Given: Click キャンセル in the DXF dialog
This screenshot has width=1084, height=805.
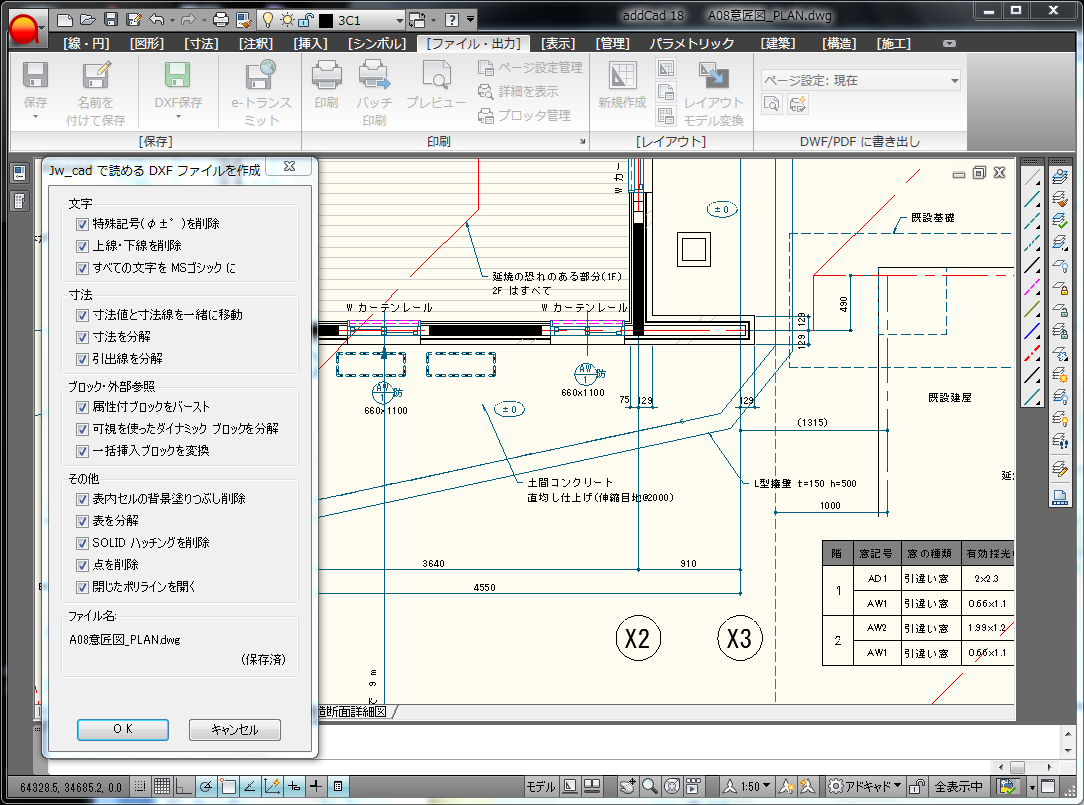Looking at the screenshot, I should click(x=235, y=730).
